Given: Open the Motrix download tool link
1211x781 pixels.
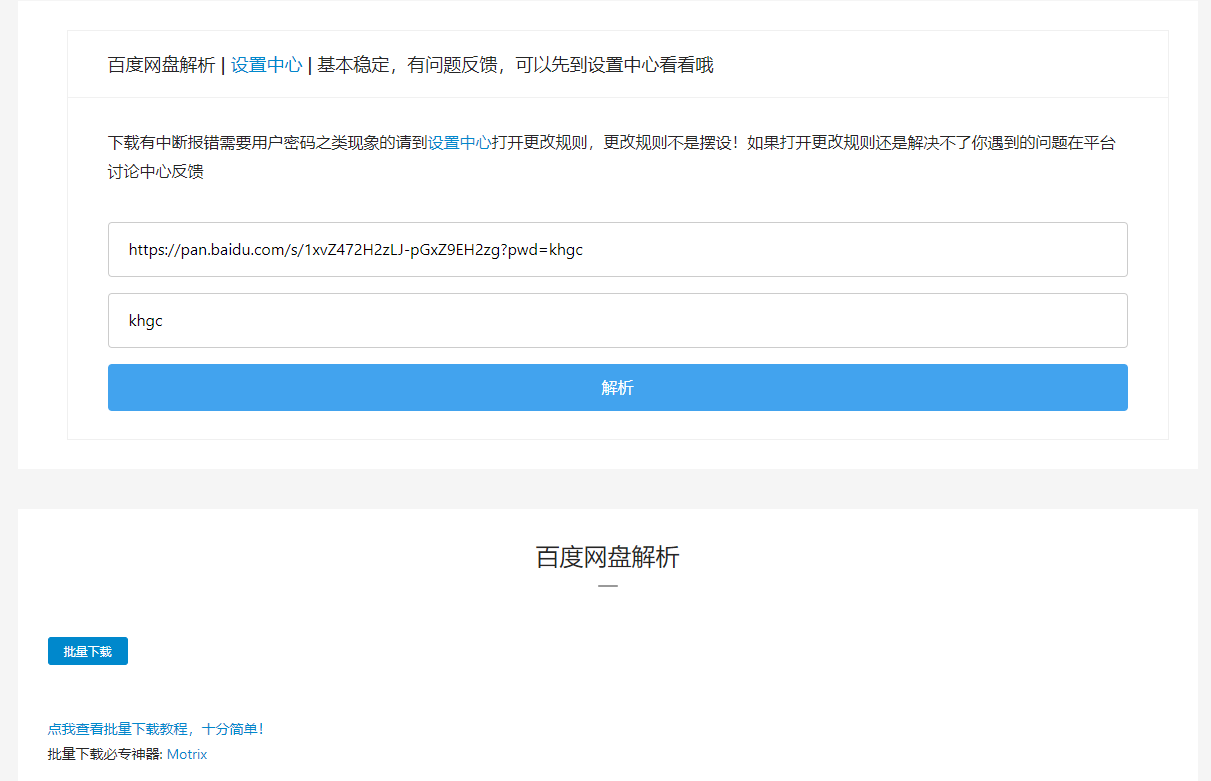Looking at the screenshot, I should pos(187,754).
